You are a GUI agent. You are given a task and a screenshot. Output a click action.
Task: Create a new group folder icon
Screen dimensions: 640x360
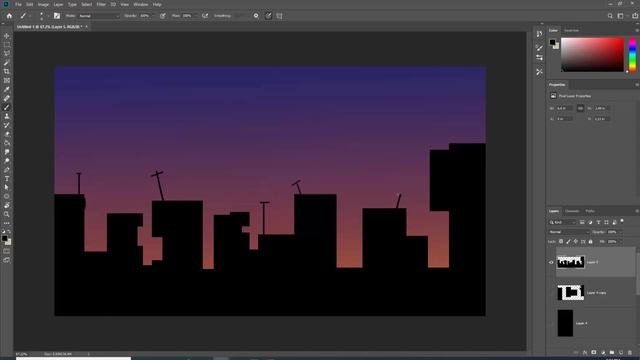[612, 352]
